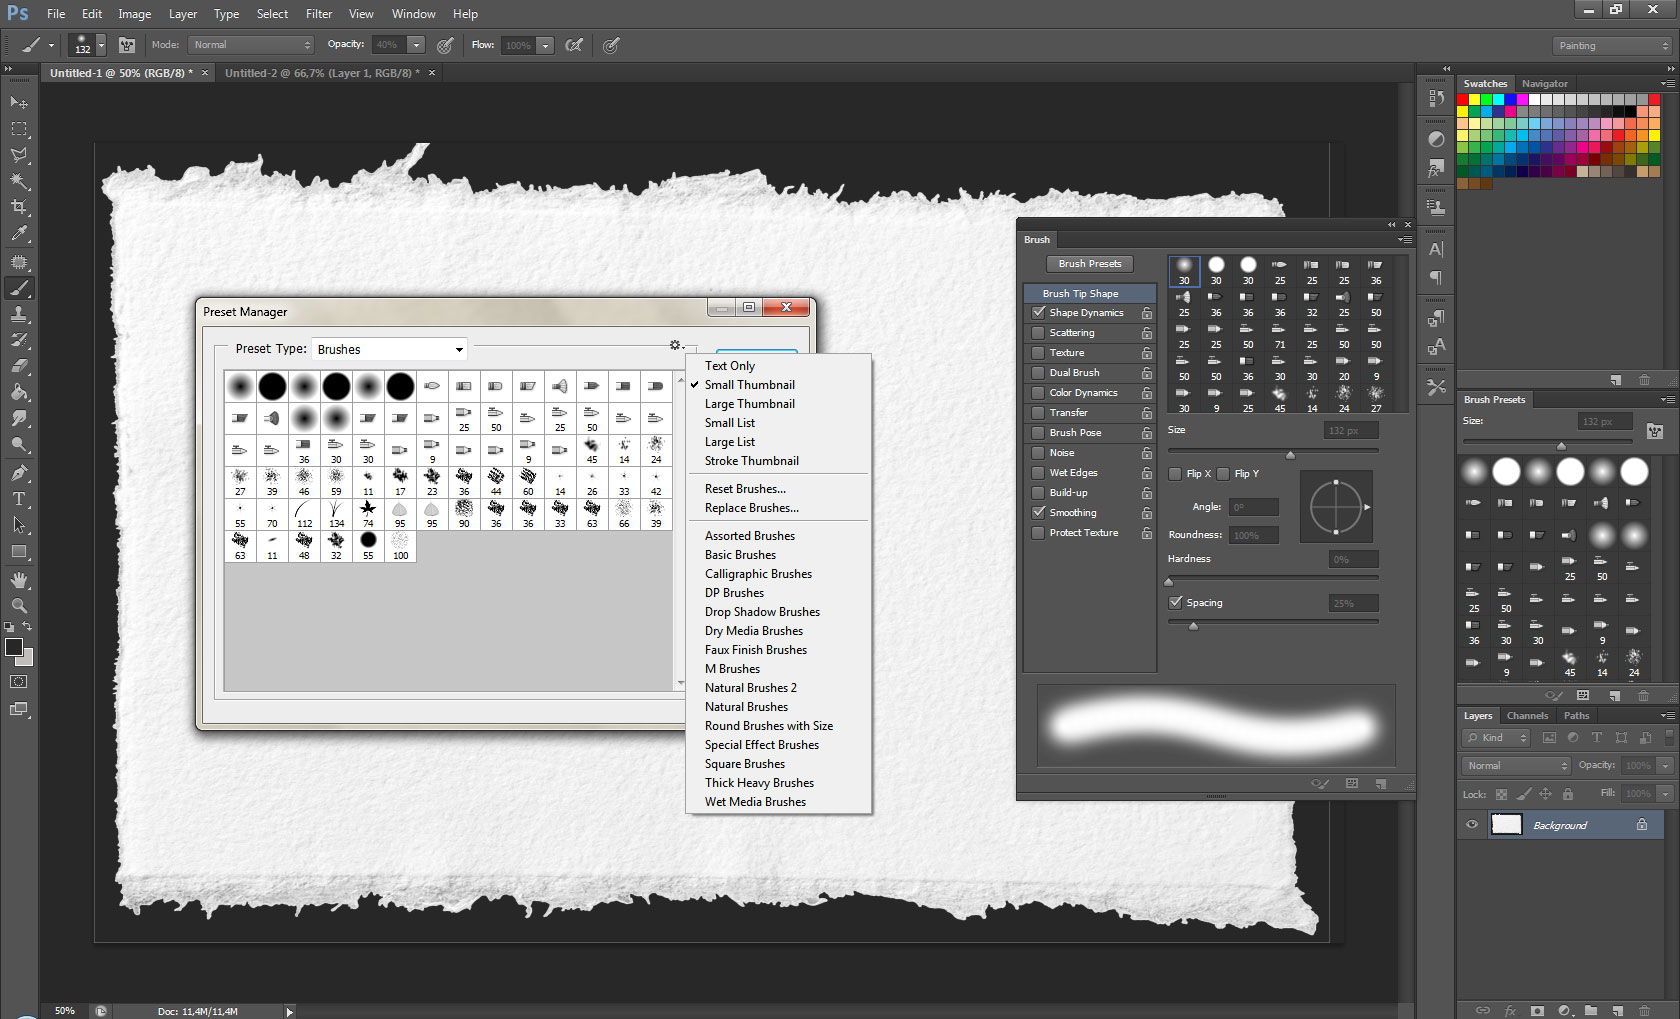Open the layer blend mode dropdown
The width and height of the screenshot is (1680, 1019).
(1516, 766)
